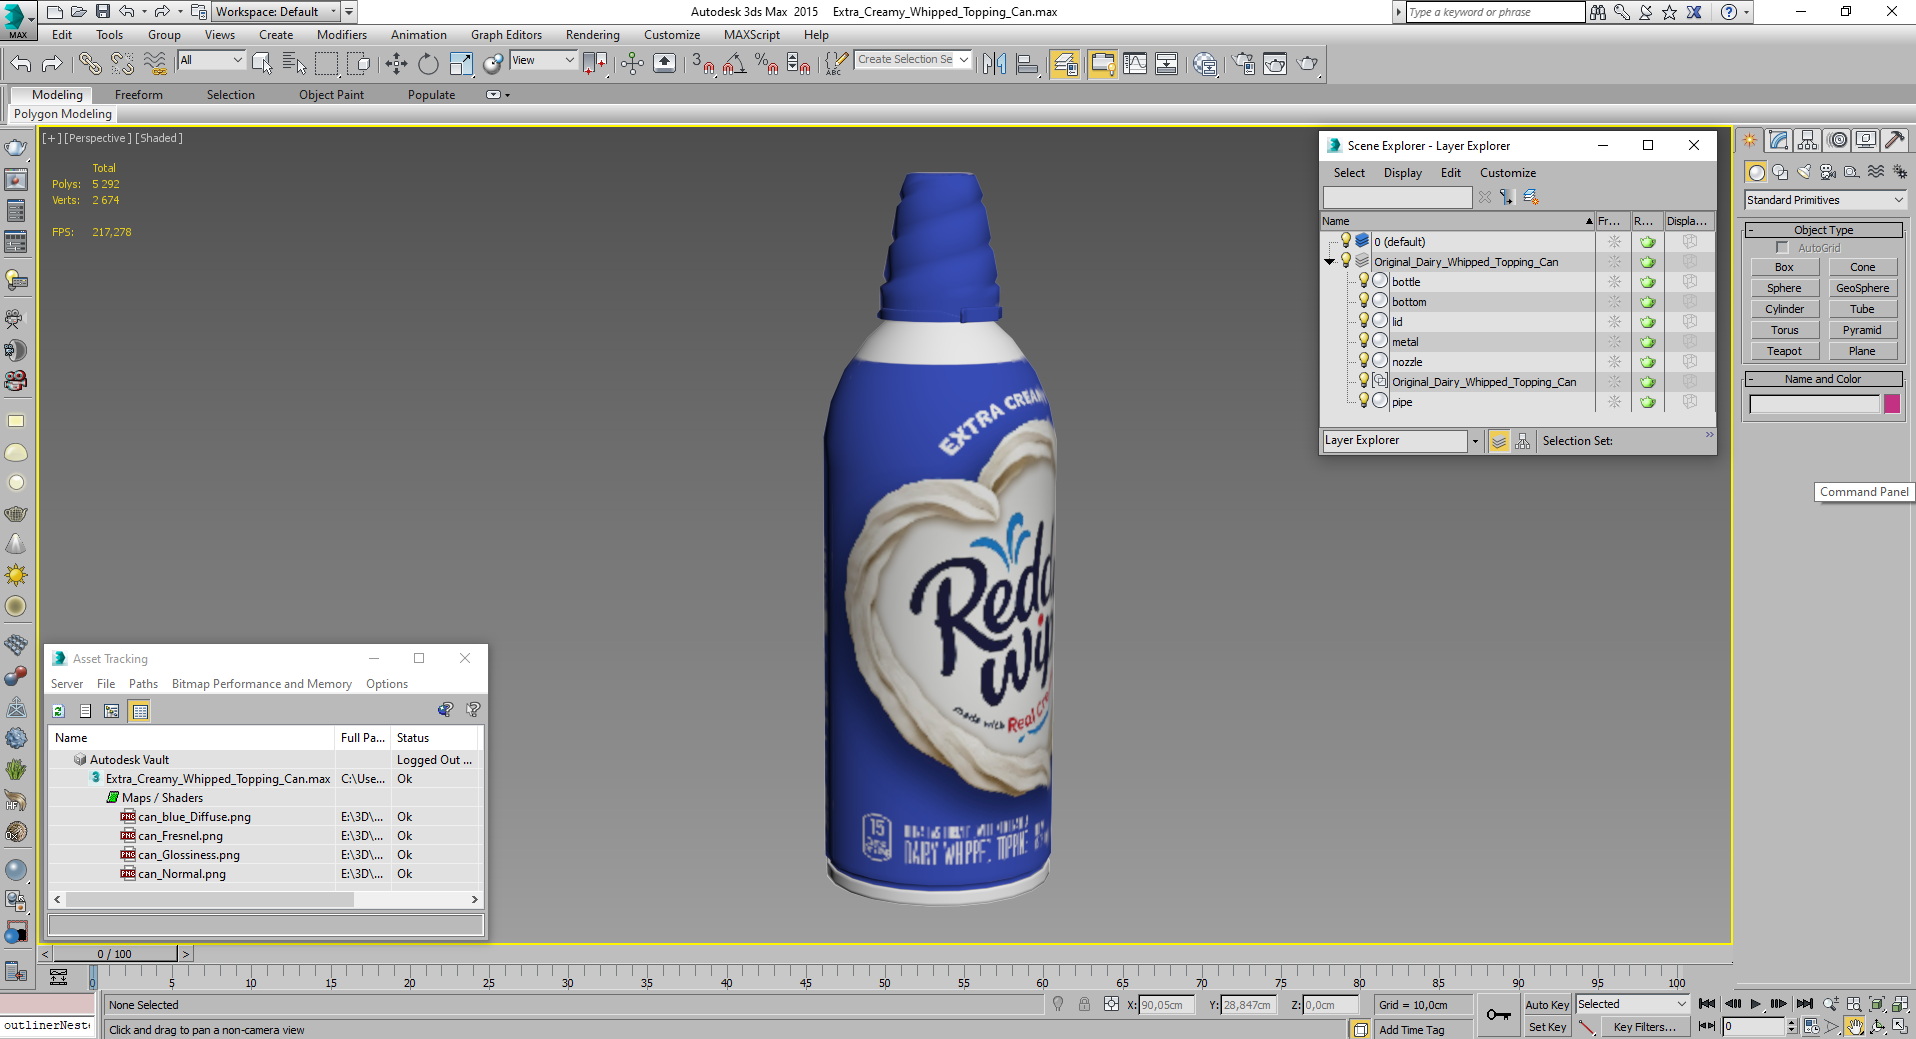This screenshot has height=1039, width=1916.
Task: Select the Select and Rotate tool
Action: tap(428, 64)
